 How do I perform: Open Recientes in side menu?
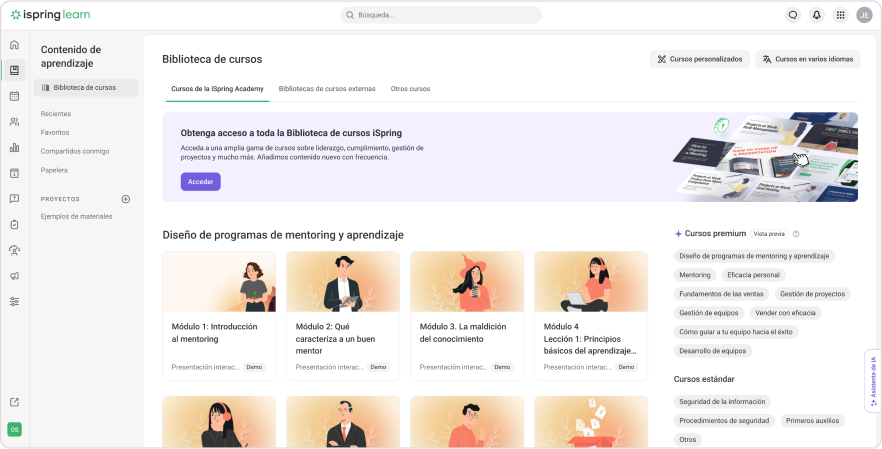point(56,114)
